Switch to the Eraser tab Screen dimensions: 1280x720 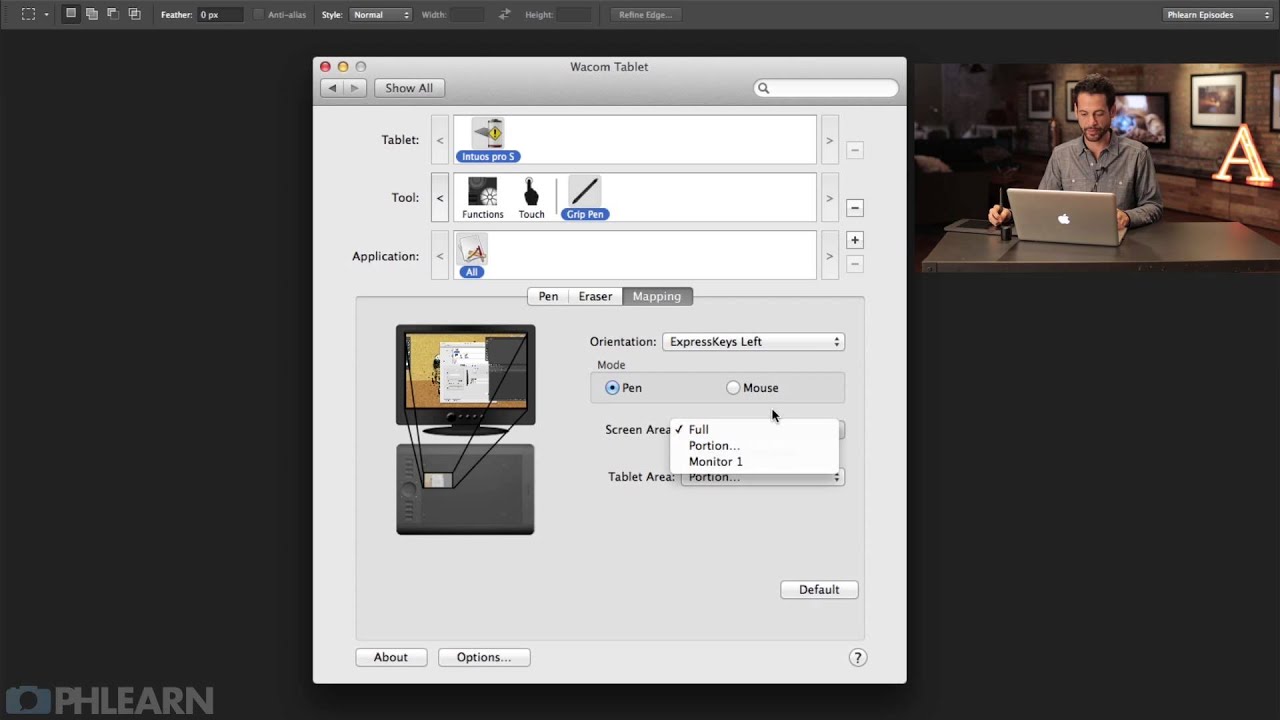[x=595, y=296]
